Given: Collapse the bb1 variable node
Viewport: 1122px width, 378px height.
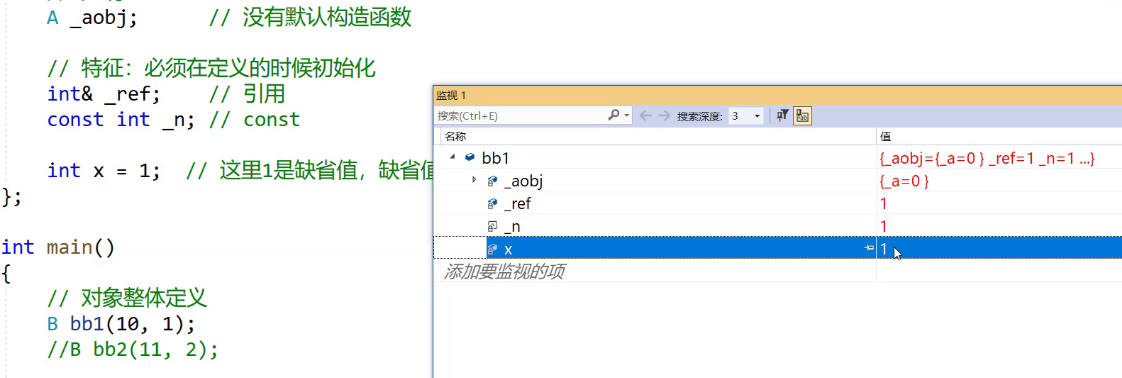Looking at the screenshot, I should 452,157.
